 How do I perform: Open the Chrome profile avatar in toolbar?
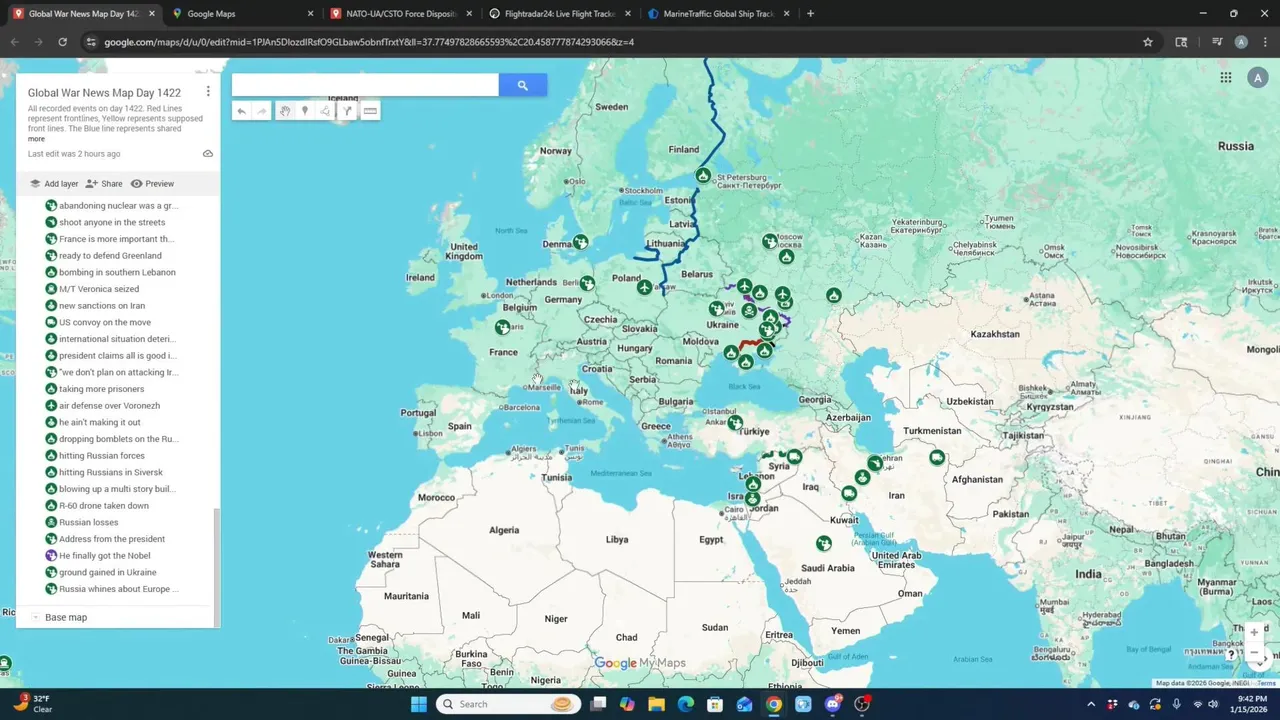pos(1241,42)
